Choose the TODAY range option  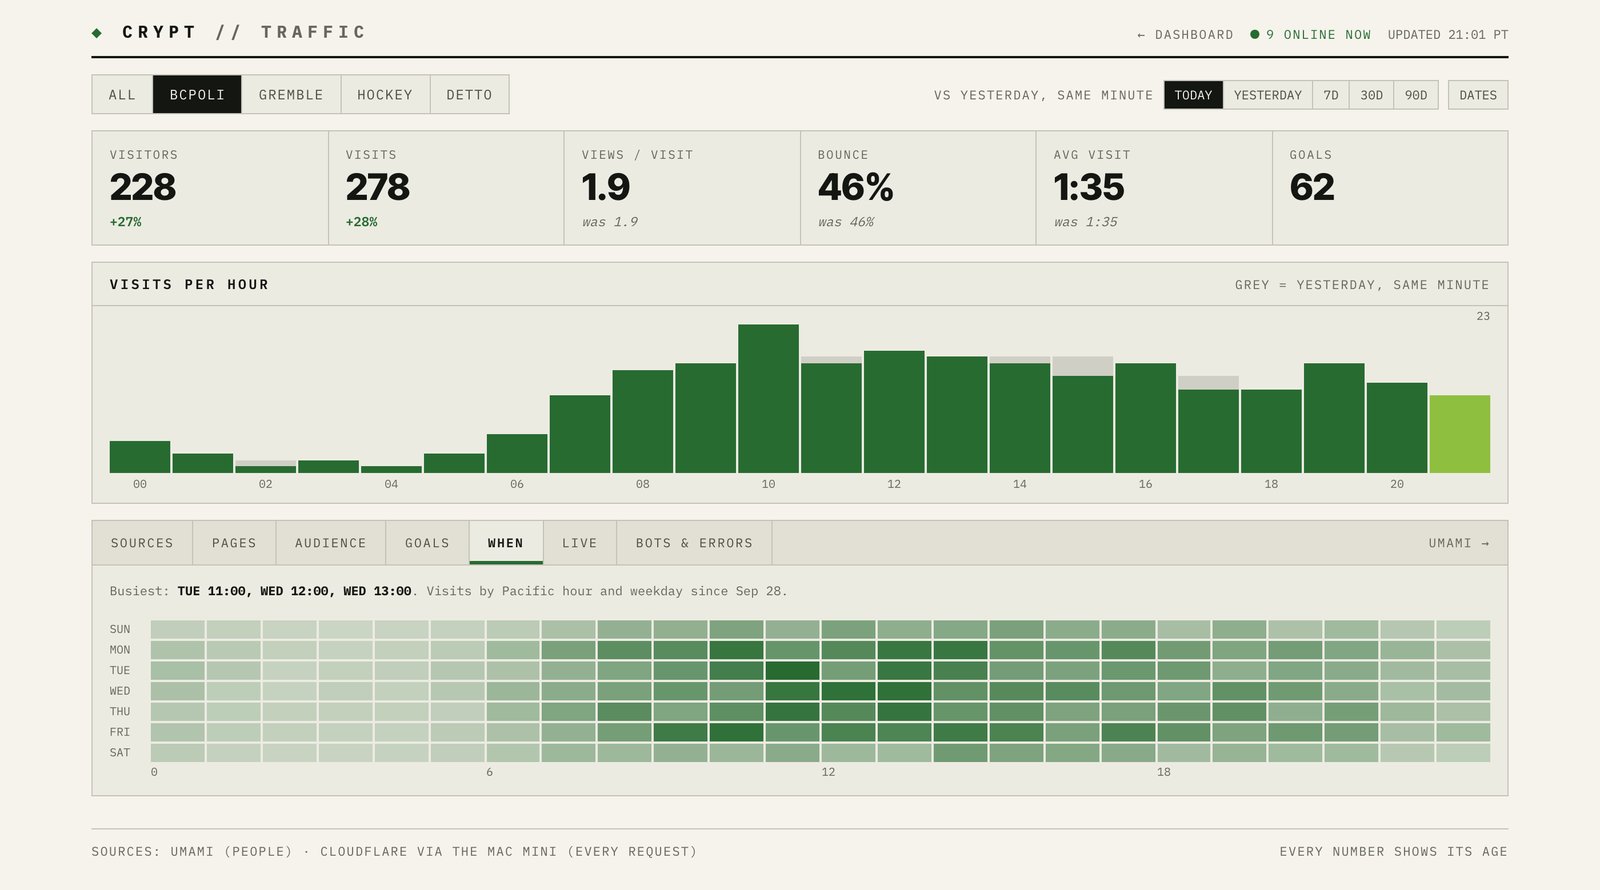tap(1193, 95)
